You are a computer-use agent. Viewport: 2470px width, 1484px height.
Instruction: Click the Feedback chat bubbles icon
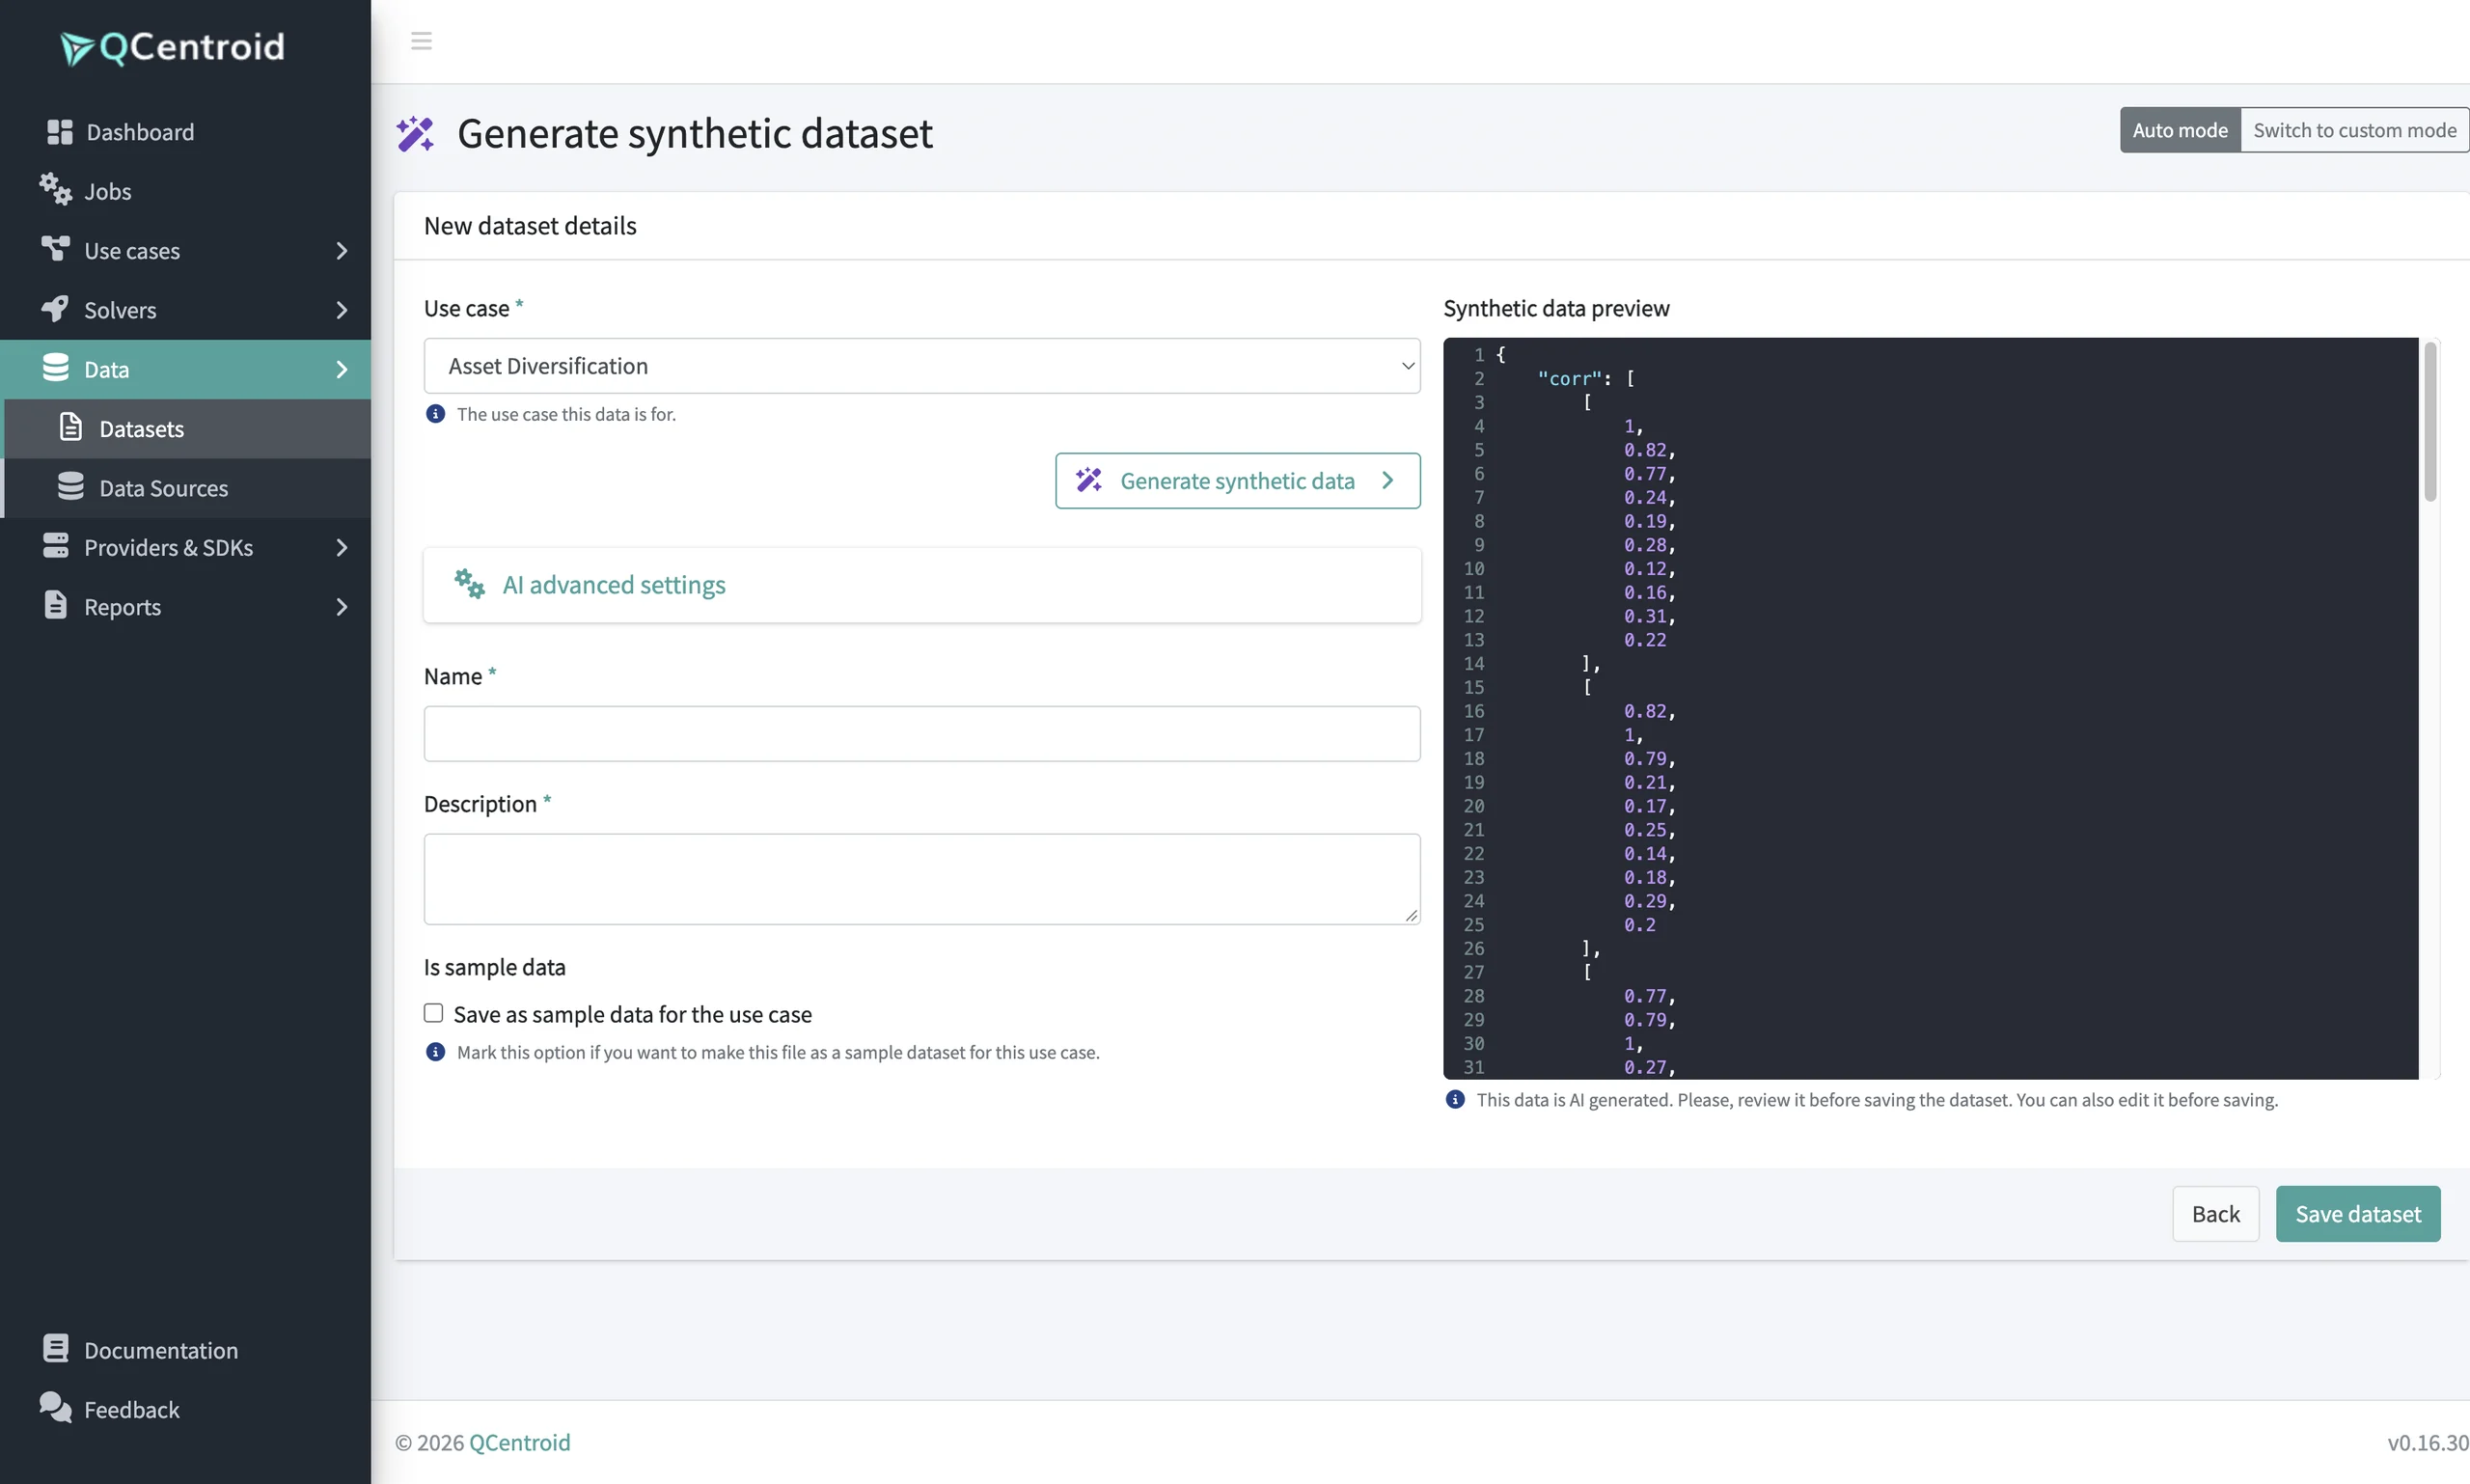click(56, 1407)
